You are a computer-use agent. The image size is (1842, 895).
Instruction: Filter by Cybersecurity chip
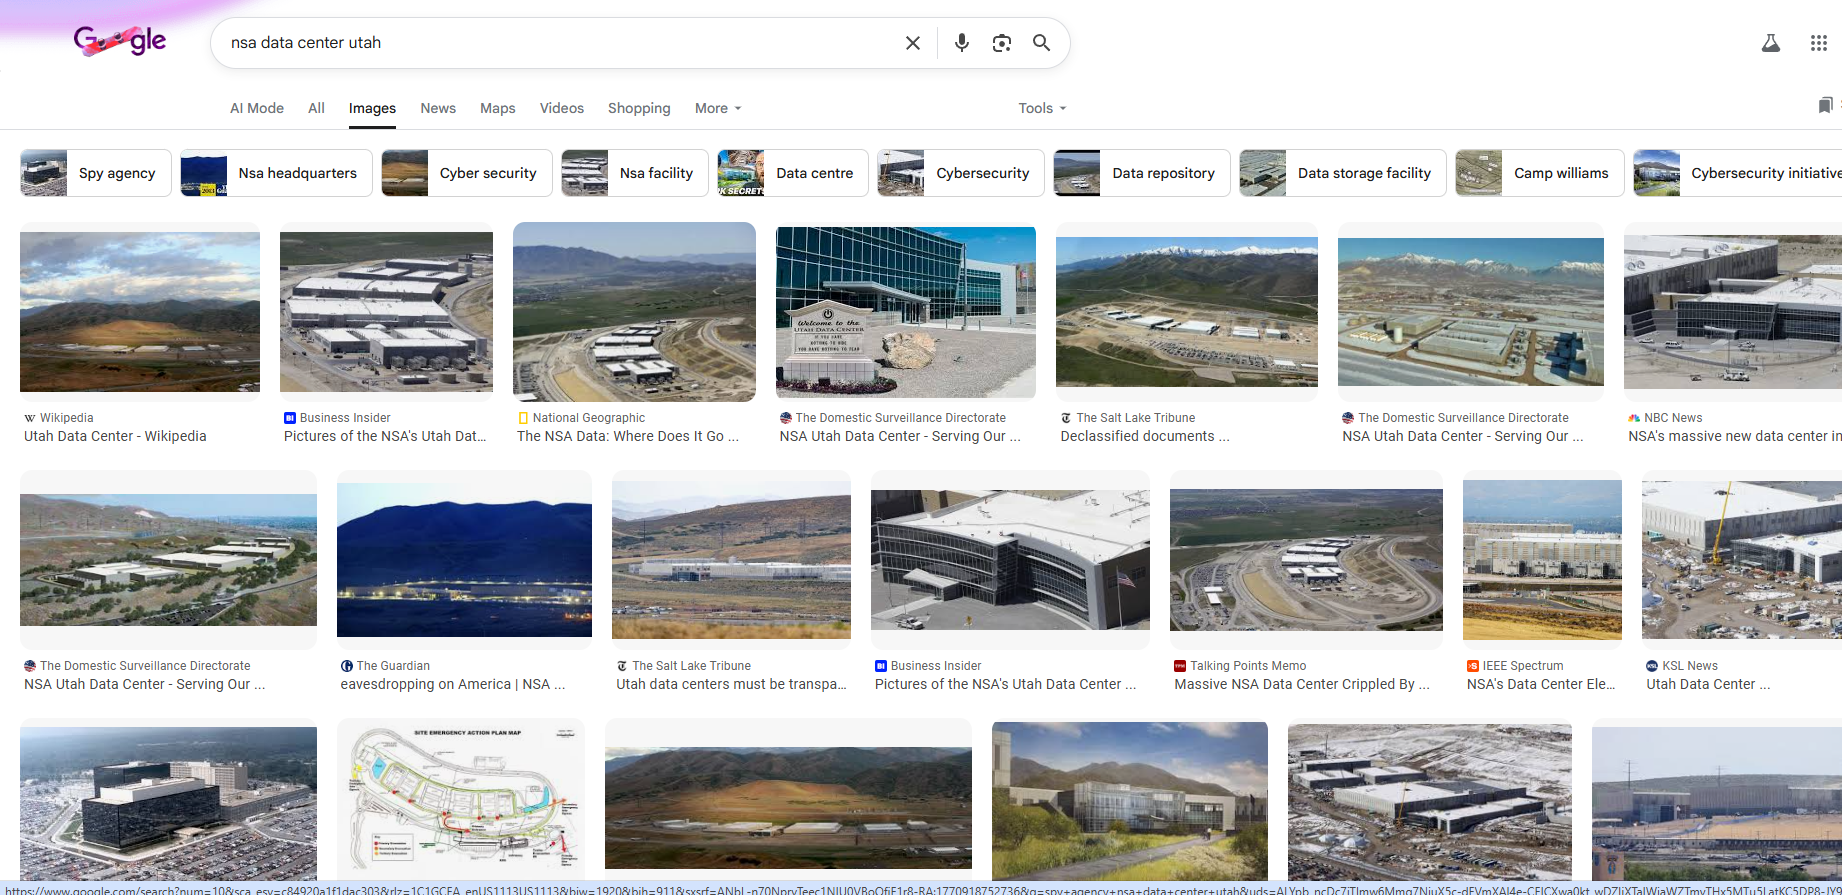(961, 173)
